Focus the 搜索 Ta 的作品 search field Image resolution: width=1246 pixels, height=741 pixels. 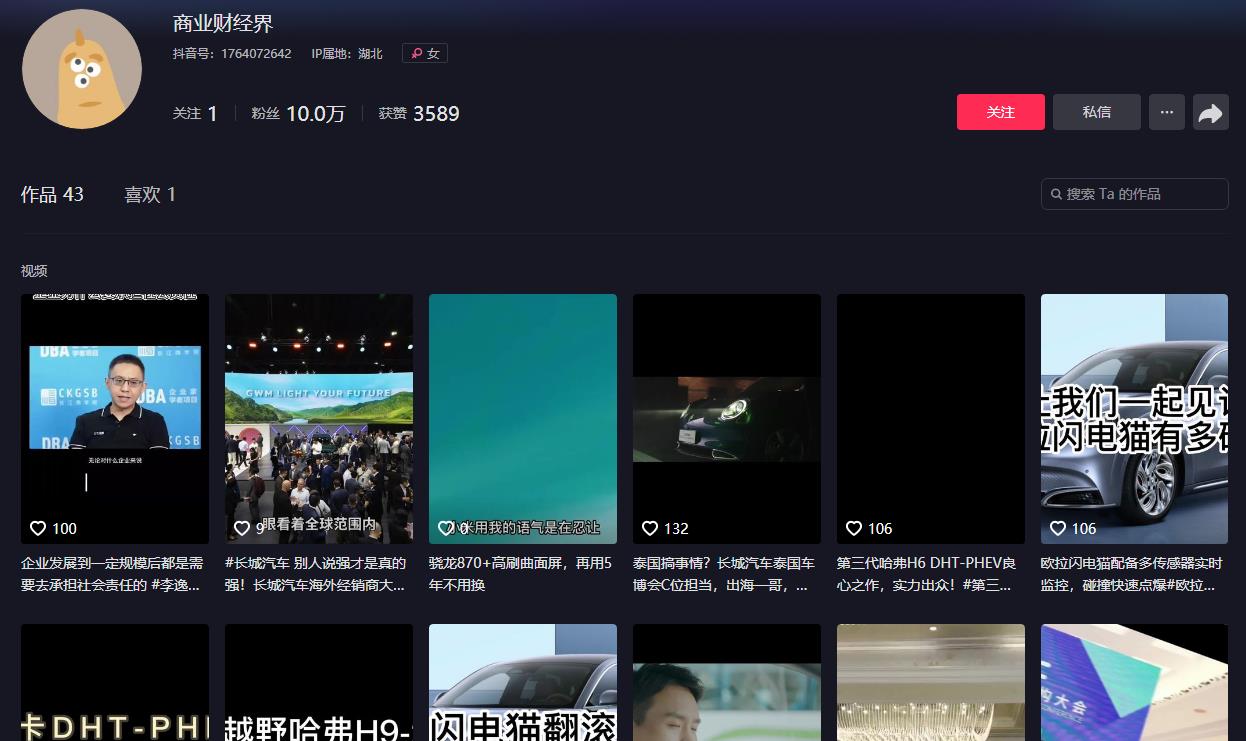point(1135,194)
